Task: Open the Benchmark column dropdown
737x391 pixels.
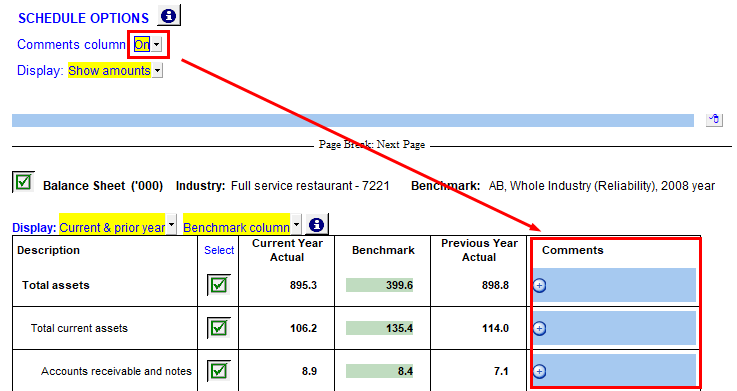Action: click(x=296, y=224)
